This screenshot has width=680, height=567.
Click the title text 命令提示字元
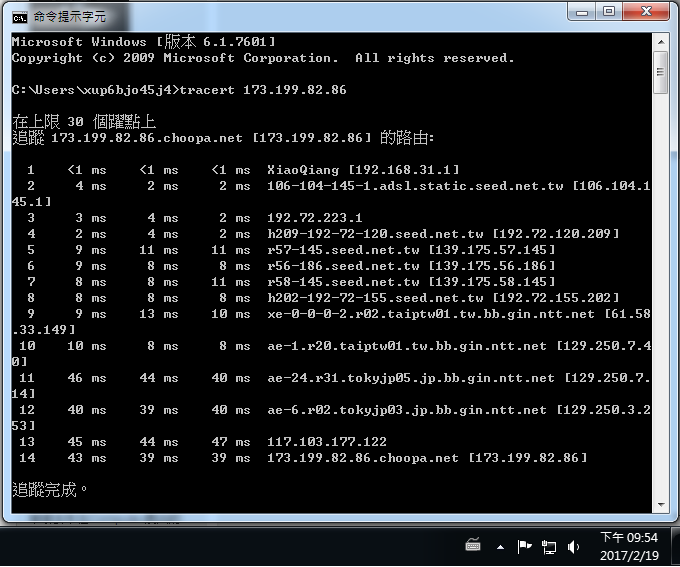pos(70,17)
